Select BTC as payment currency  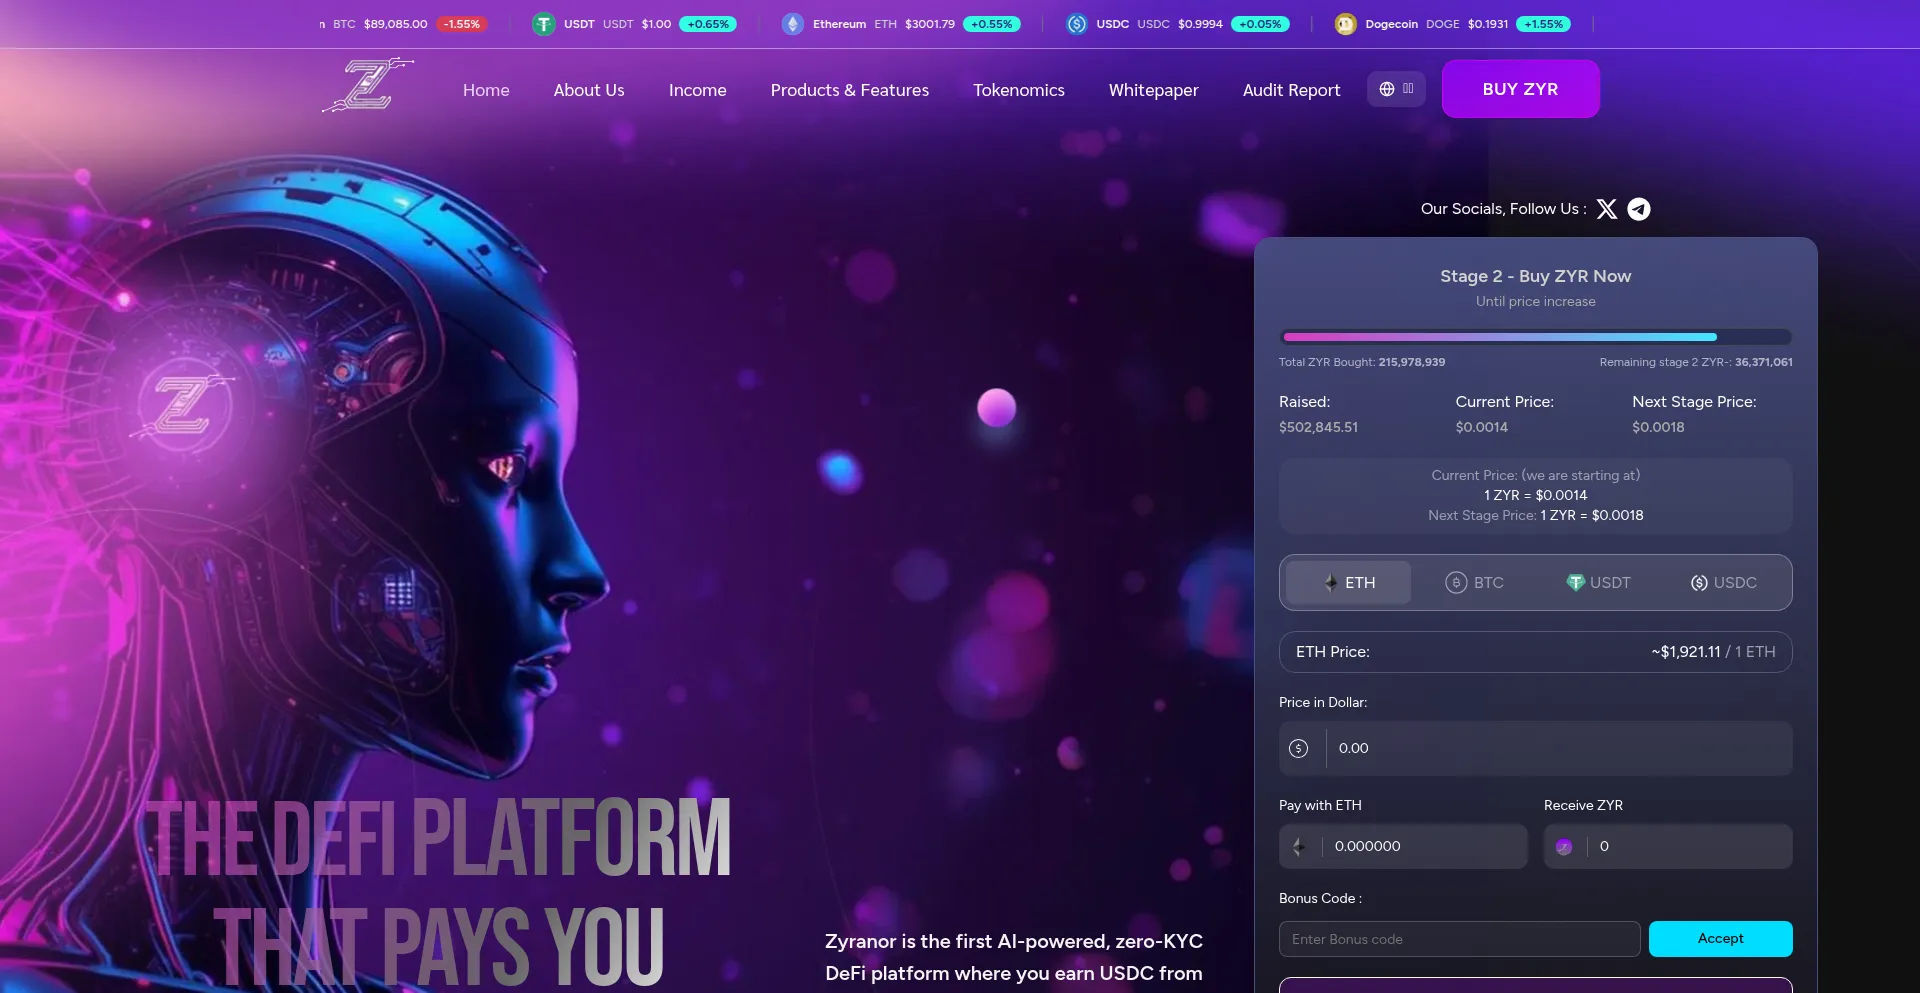tap(1474, 583)
